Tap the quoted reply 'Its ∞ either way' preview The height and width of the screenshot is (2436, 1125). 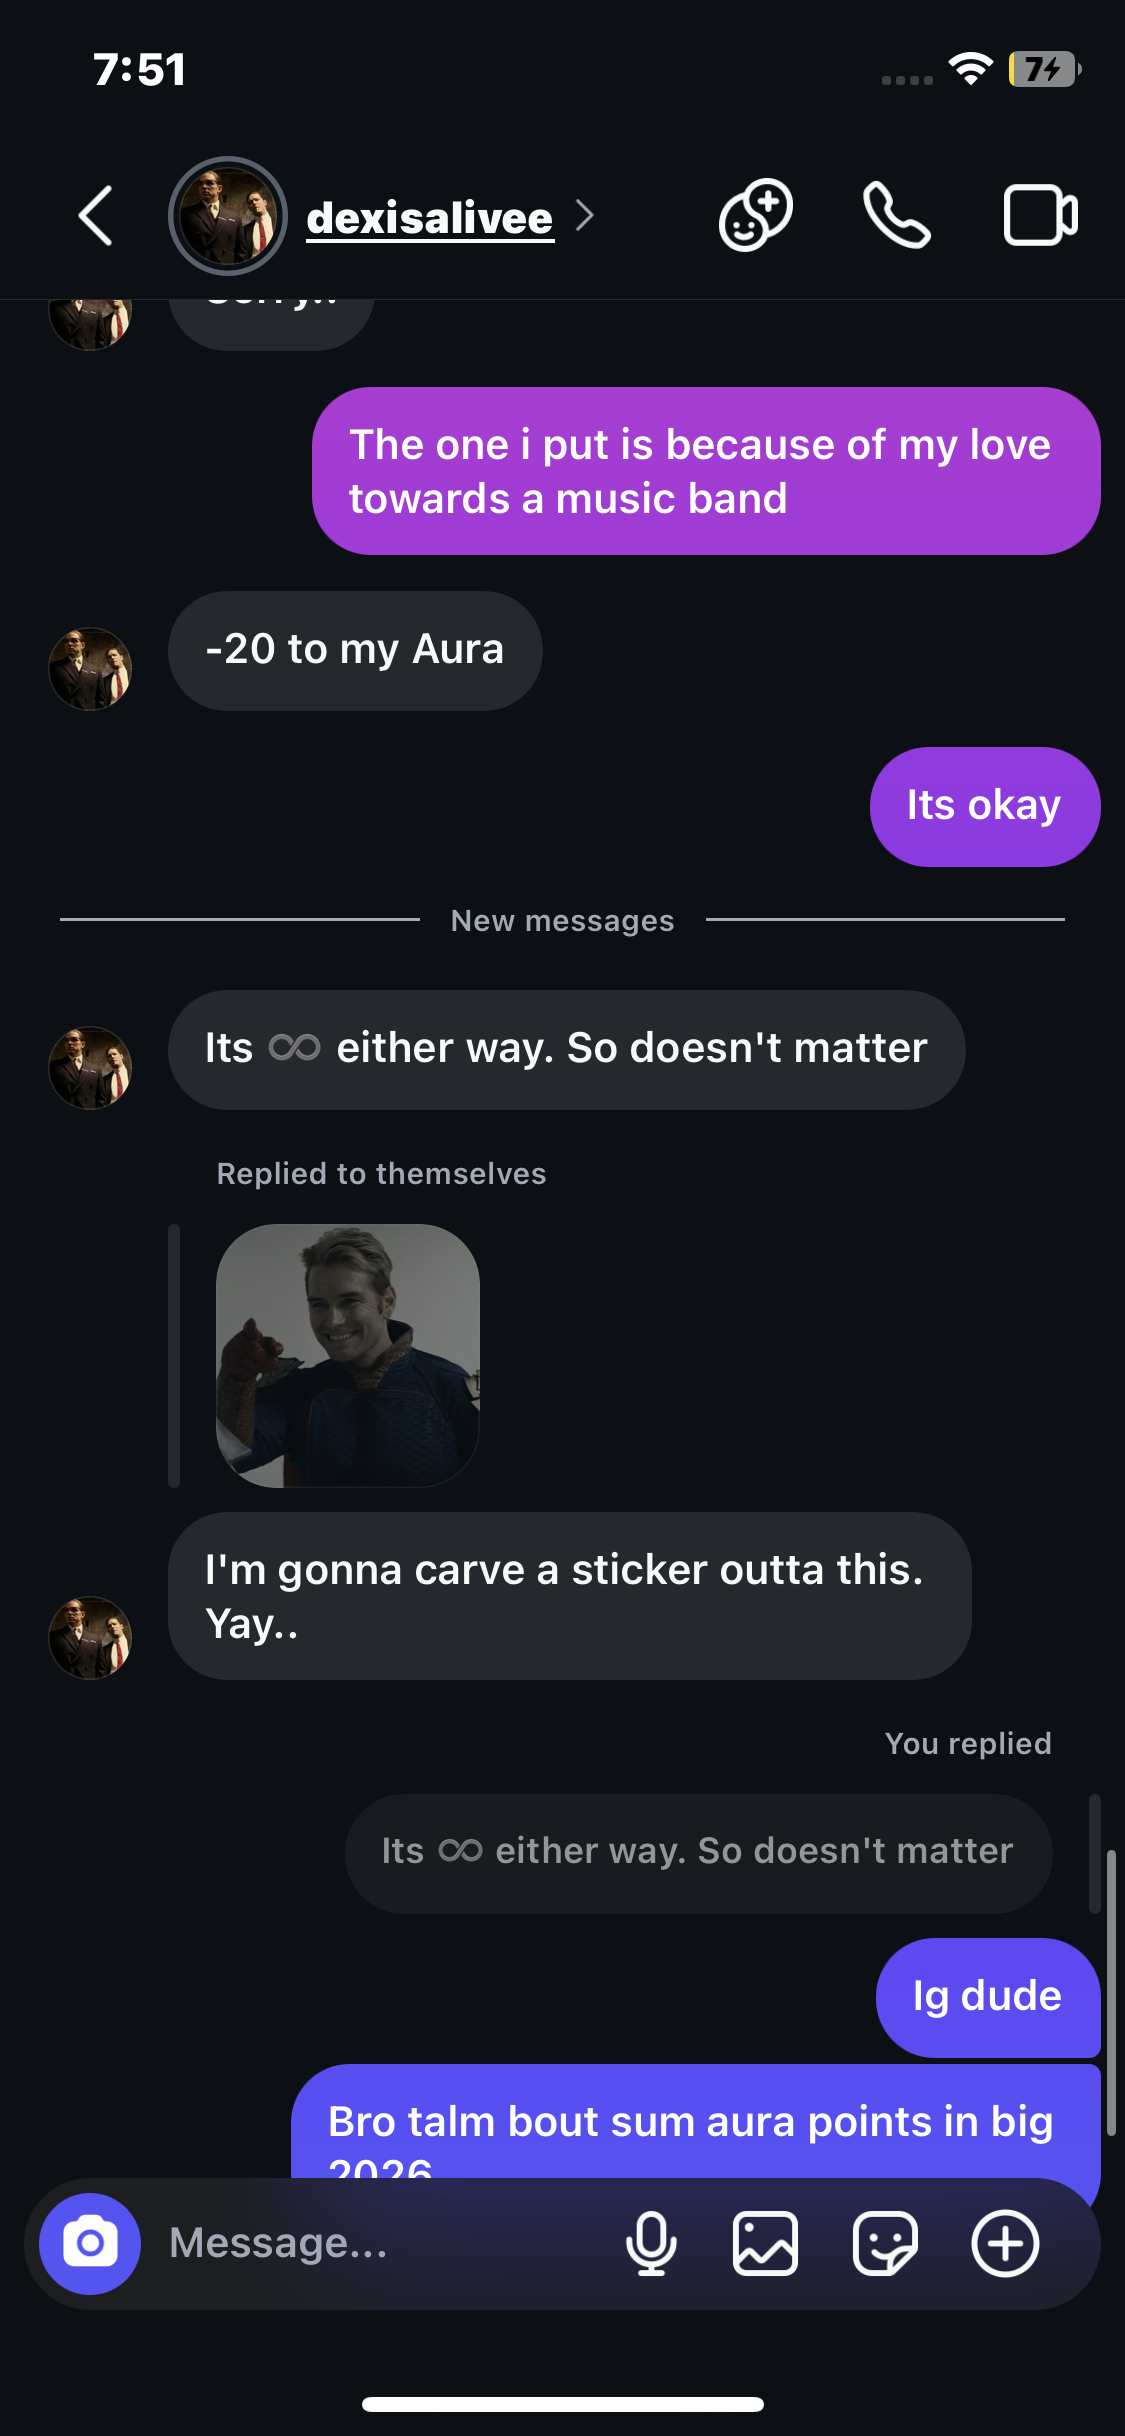click(x=698, y=1853)
